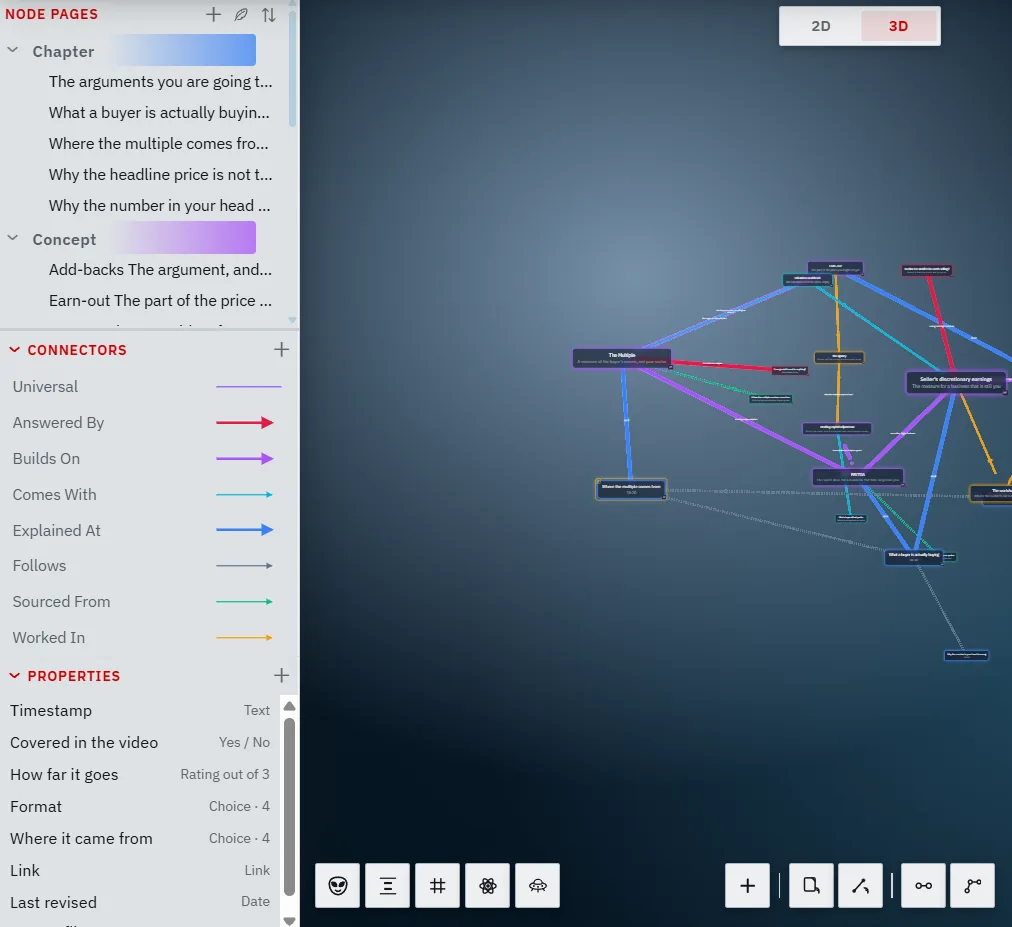Collapse the Chapter group
Viewport: 1012px width, 927px height.
[x=13, y=50]
